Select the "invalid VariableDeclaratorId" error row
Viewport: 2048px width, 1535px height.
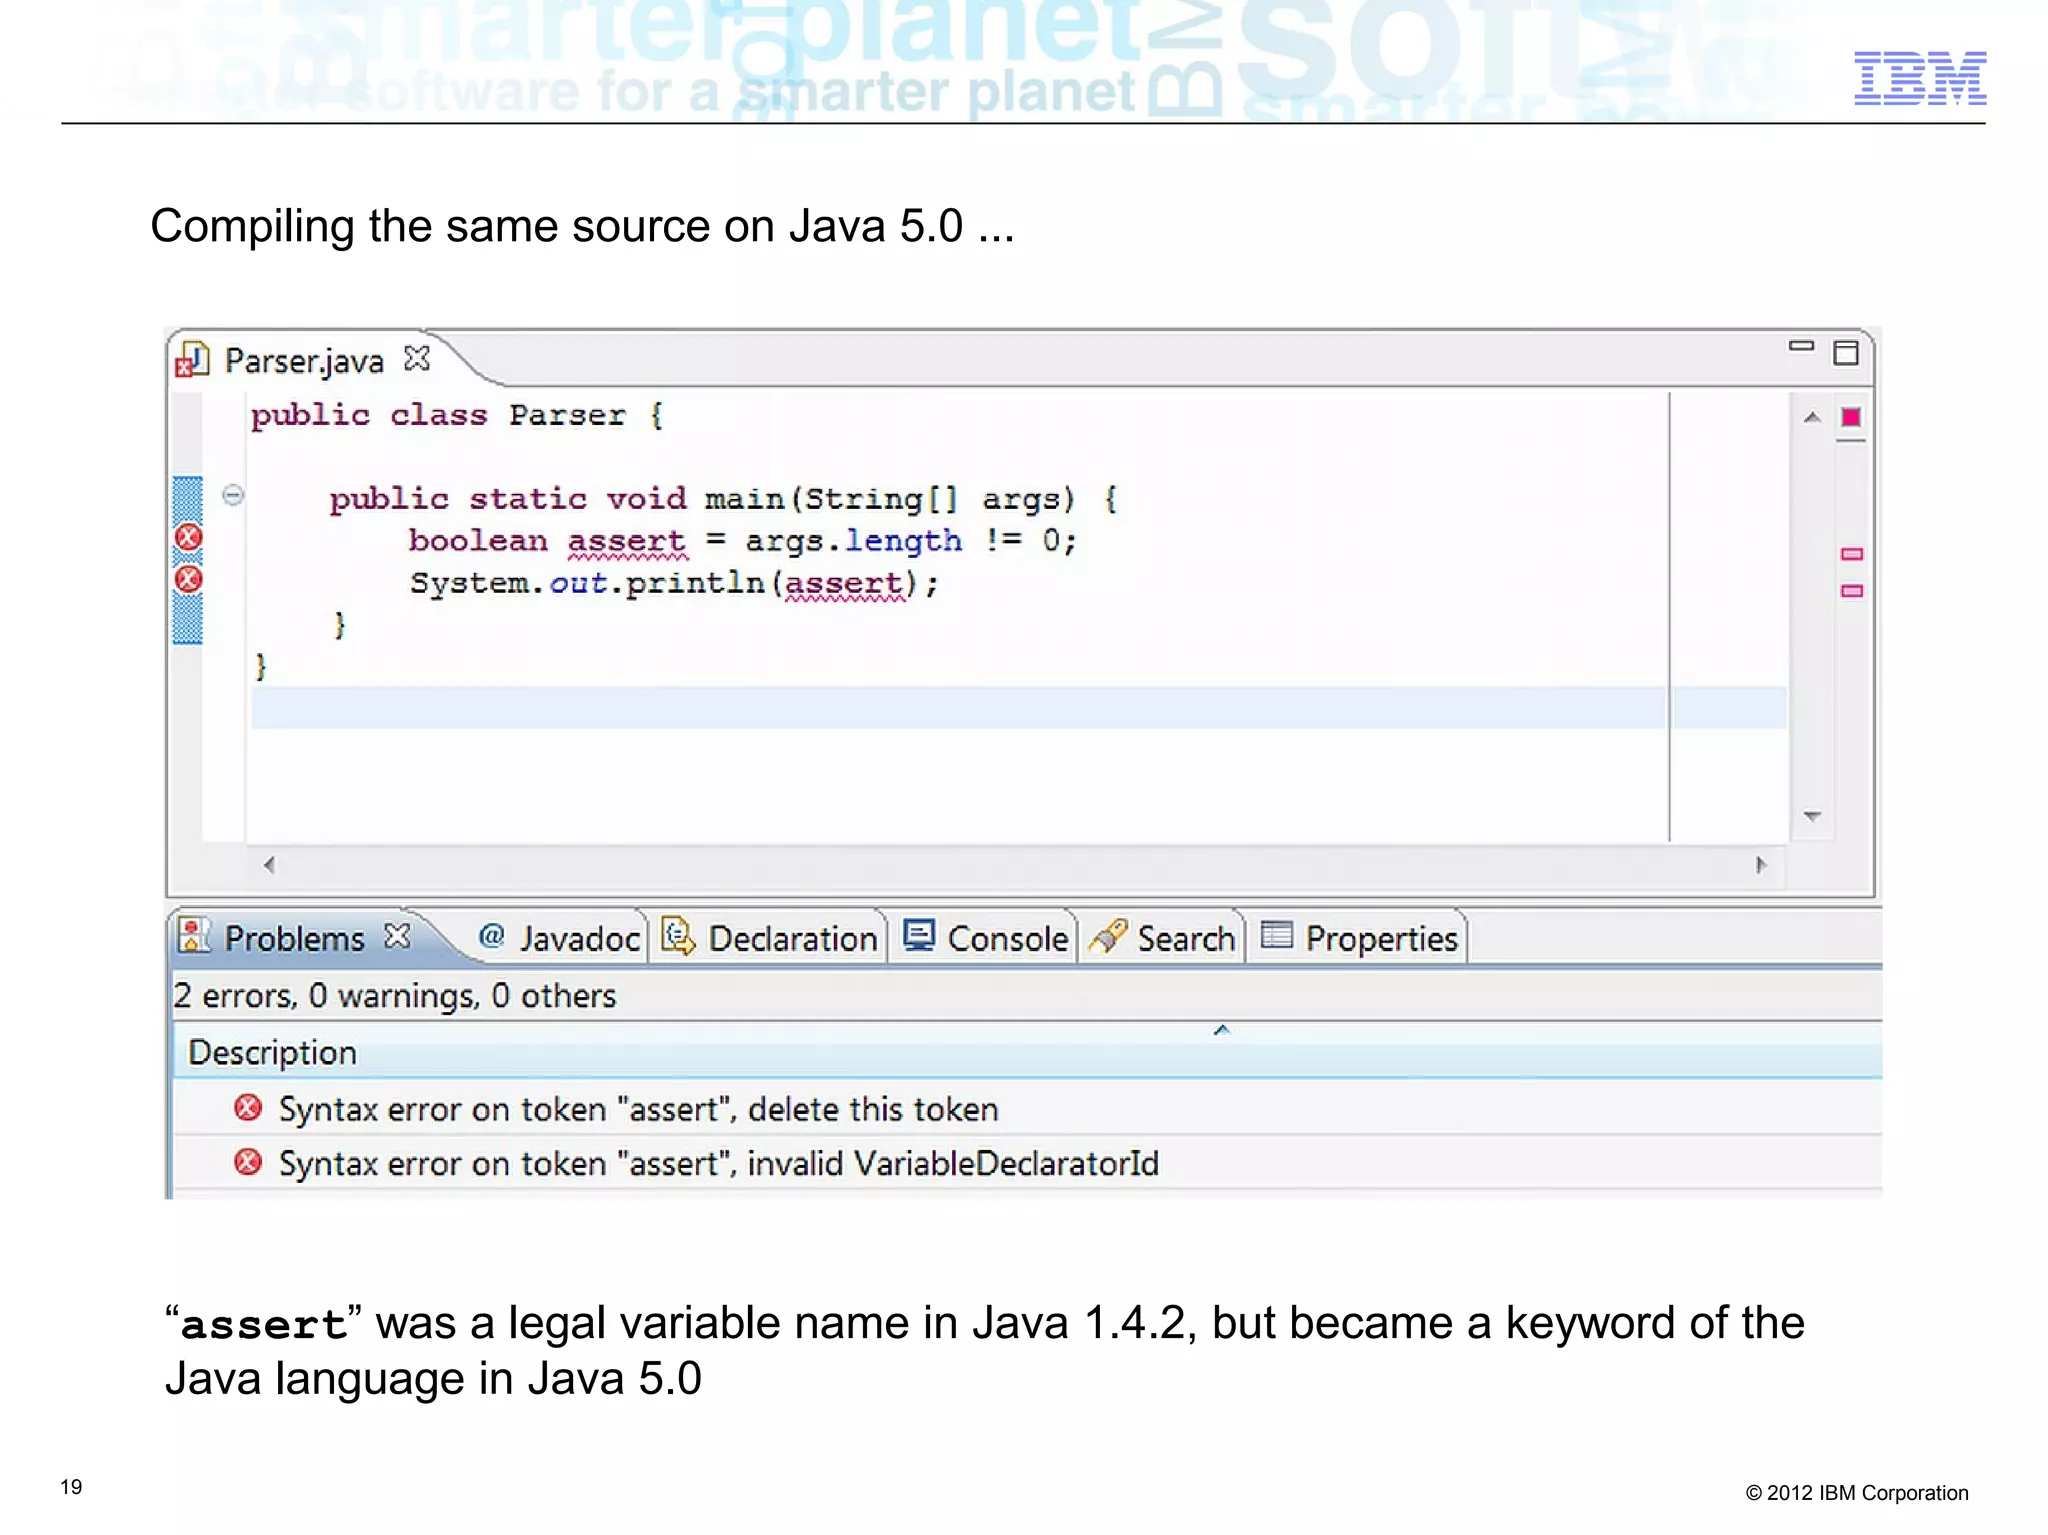pos(1028,1163)
